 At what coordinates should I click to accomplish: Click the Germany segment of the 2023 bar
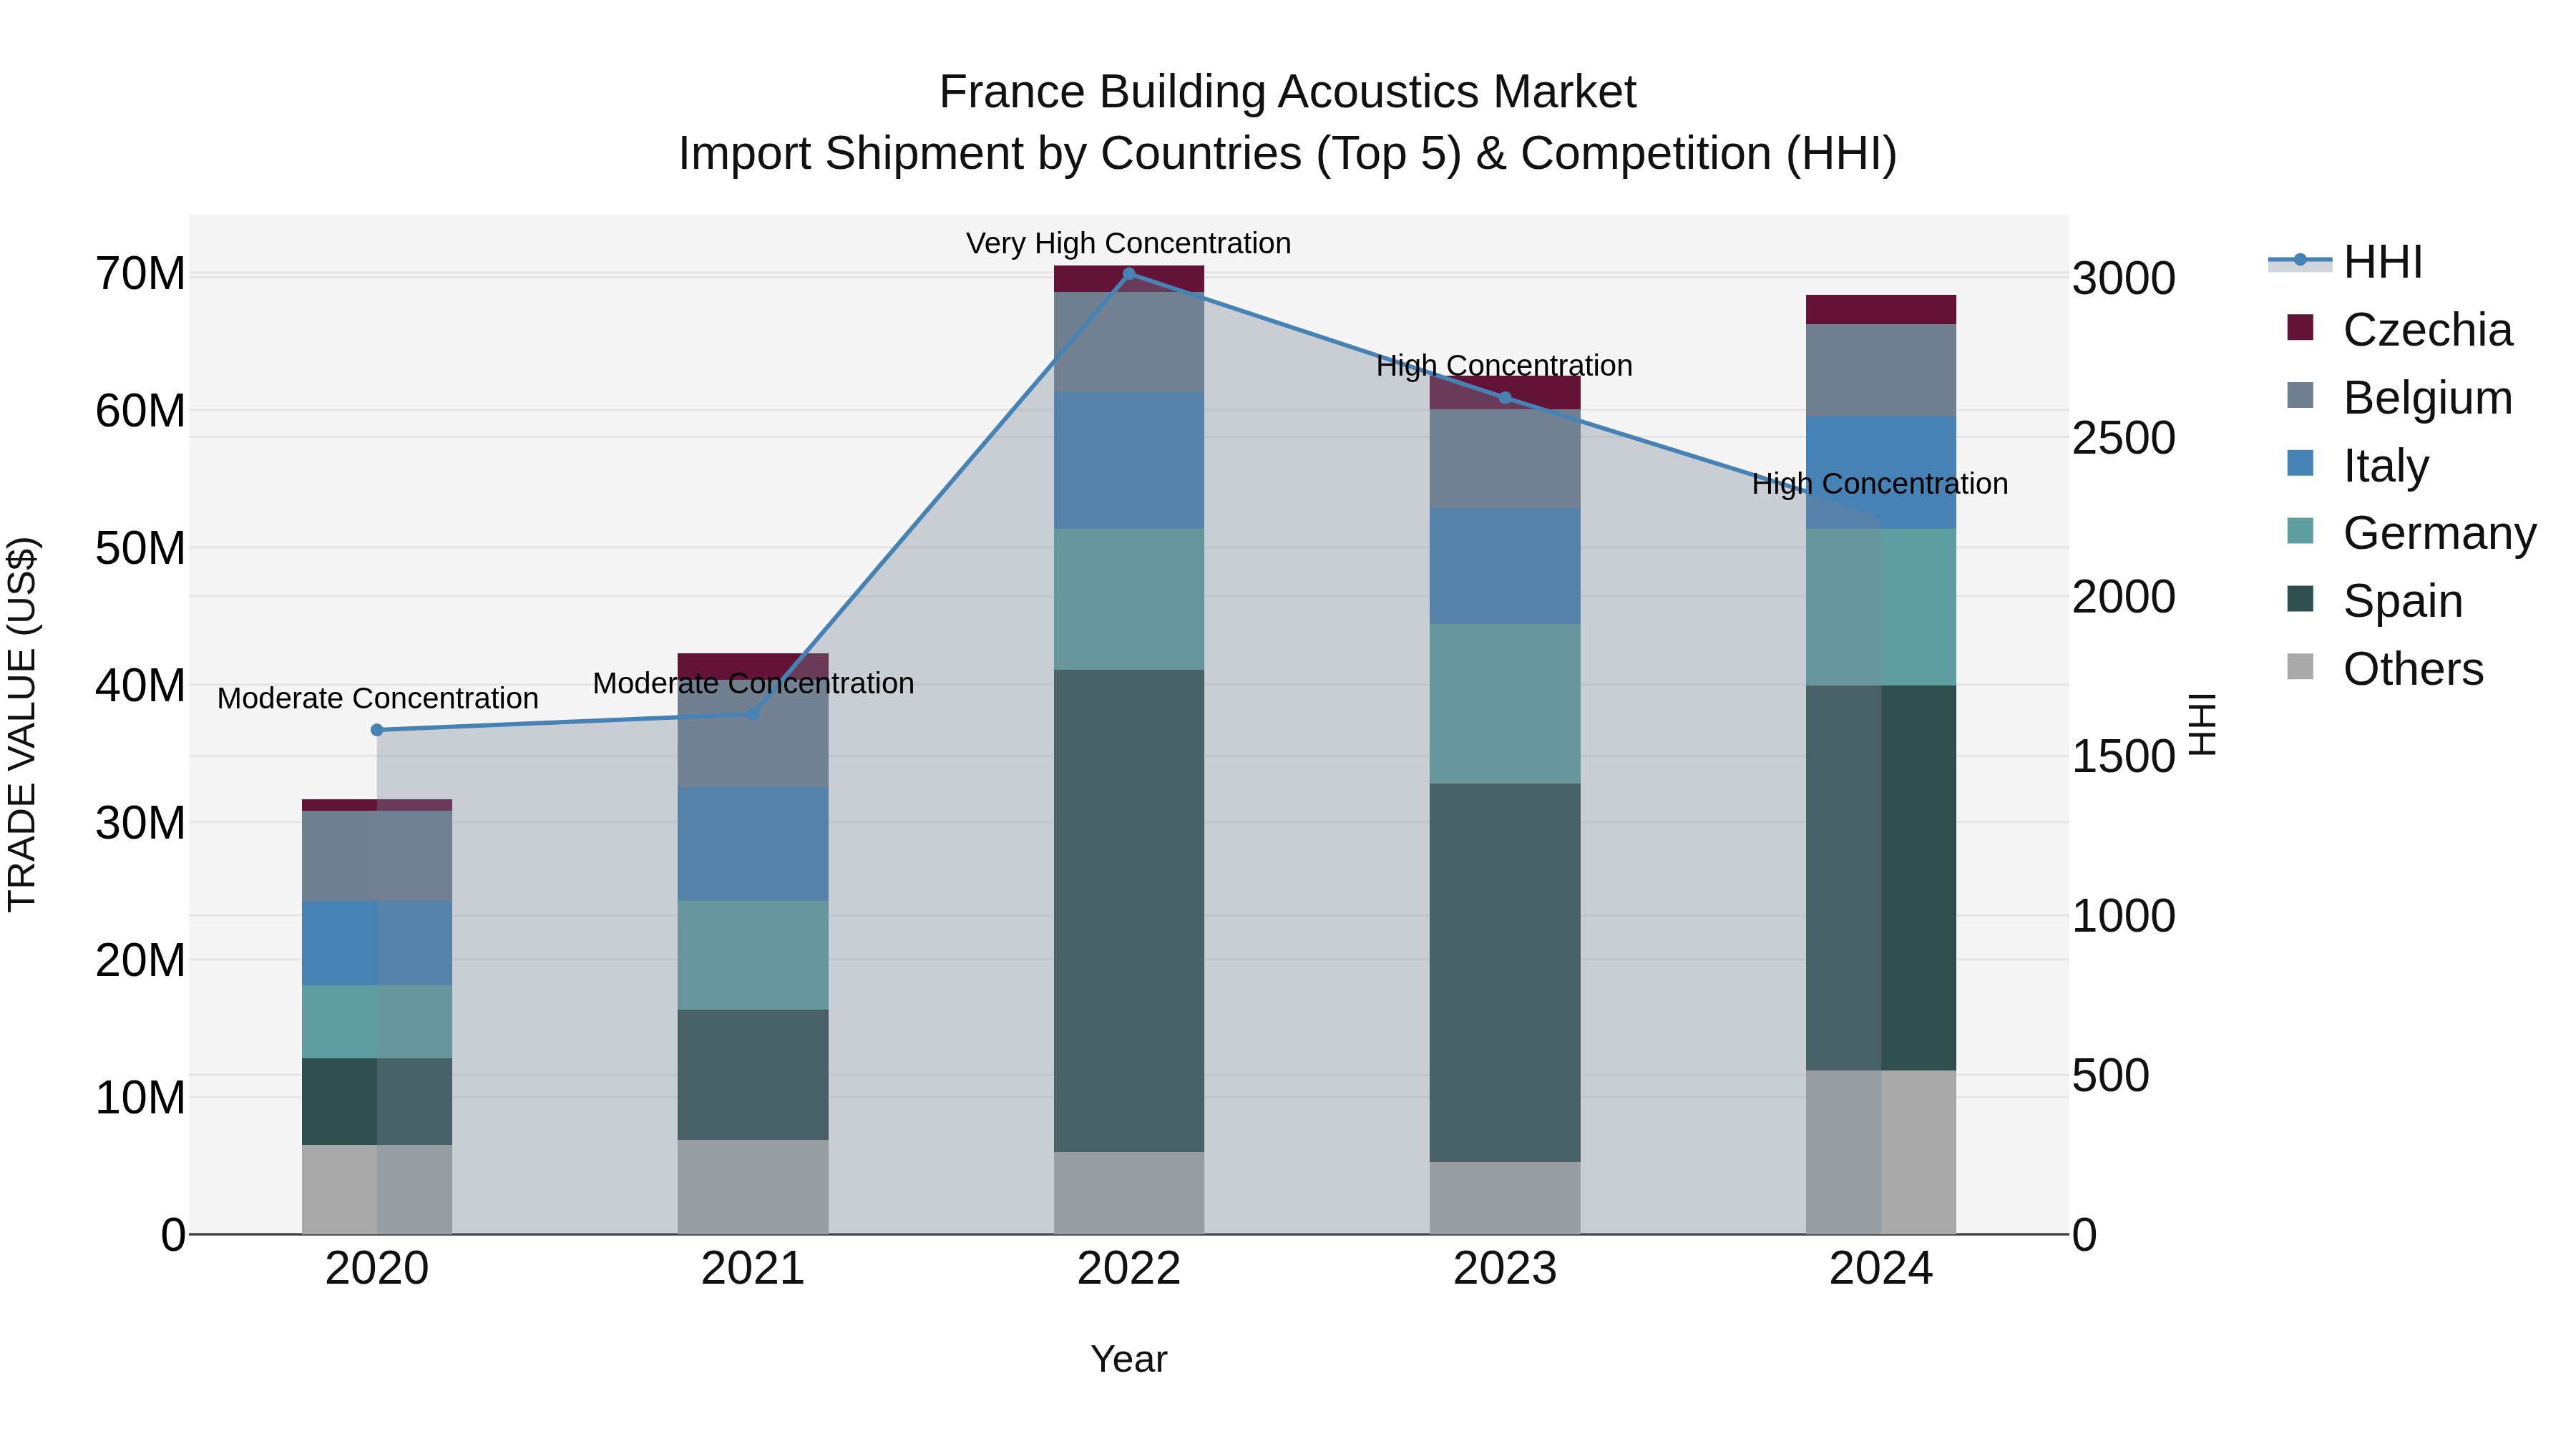pos(1505,704)
